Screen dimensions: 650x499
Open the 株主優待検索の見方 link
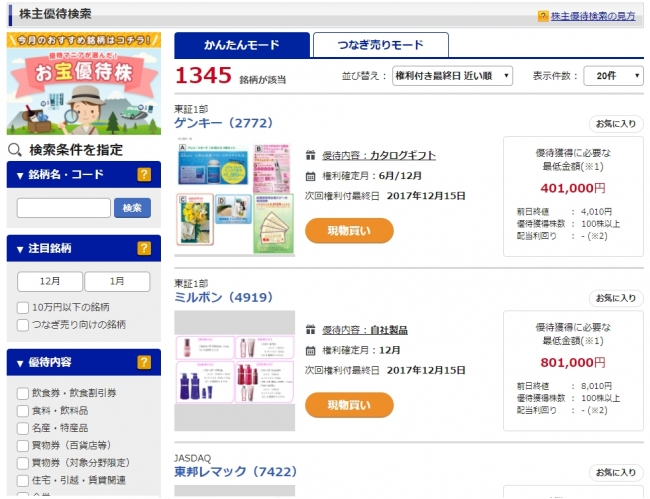[593, 16]
